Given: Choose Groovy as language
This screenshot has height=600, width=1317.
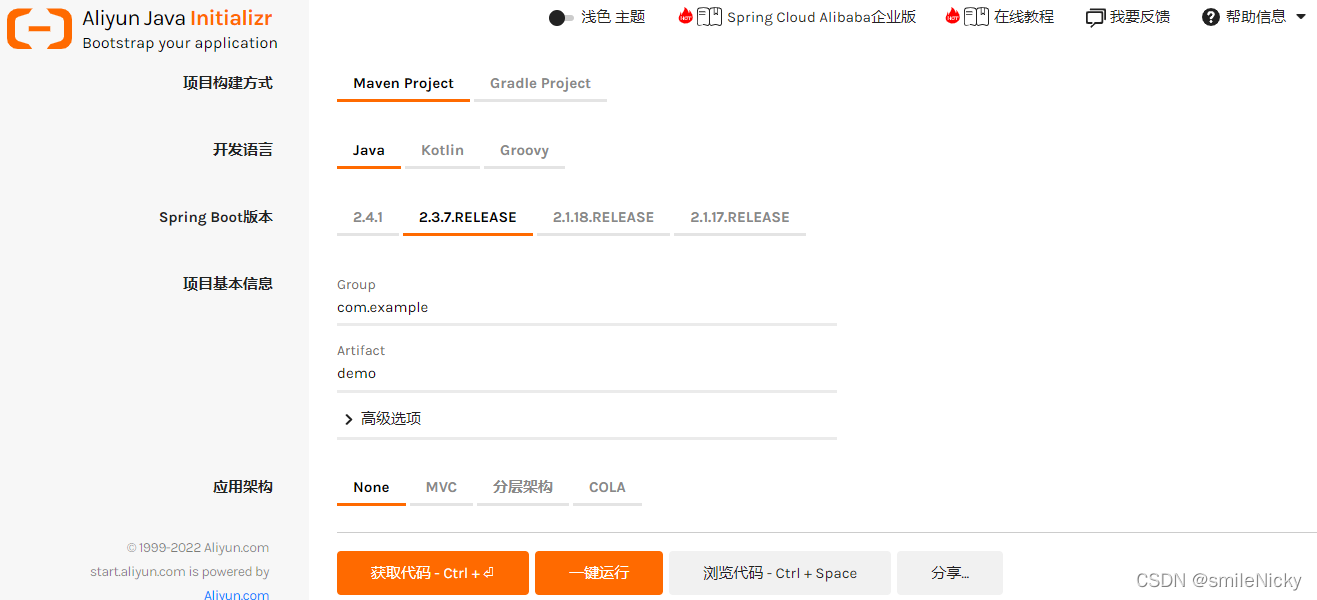Looking at the screenshot, I should [x=524, y=150].
